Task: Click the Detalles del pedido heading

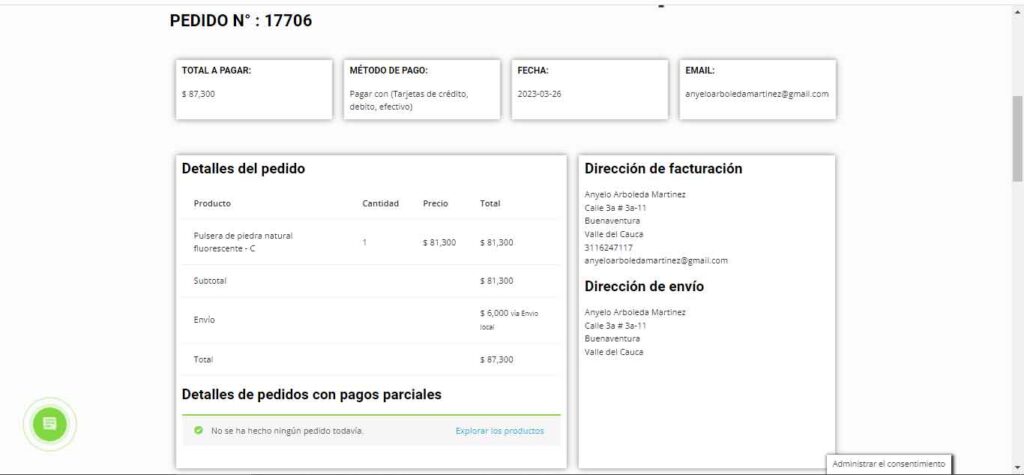Action: 243,169
